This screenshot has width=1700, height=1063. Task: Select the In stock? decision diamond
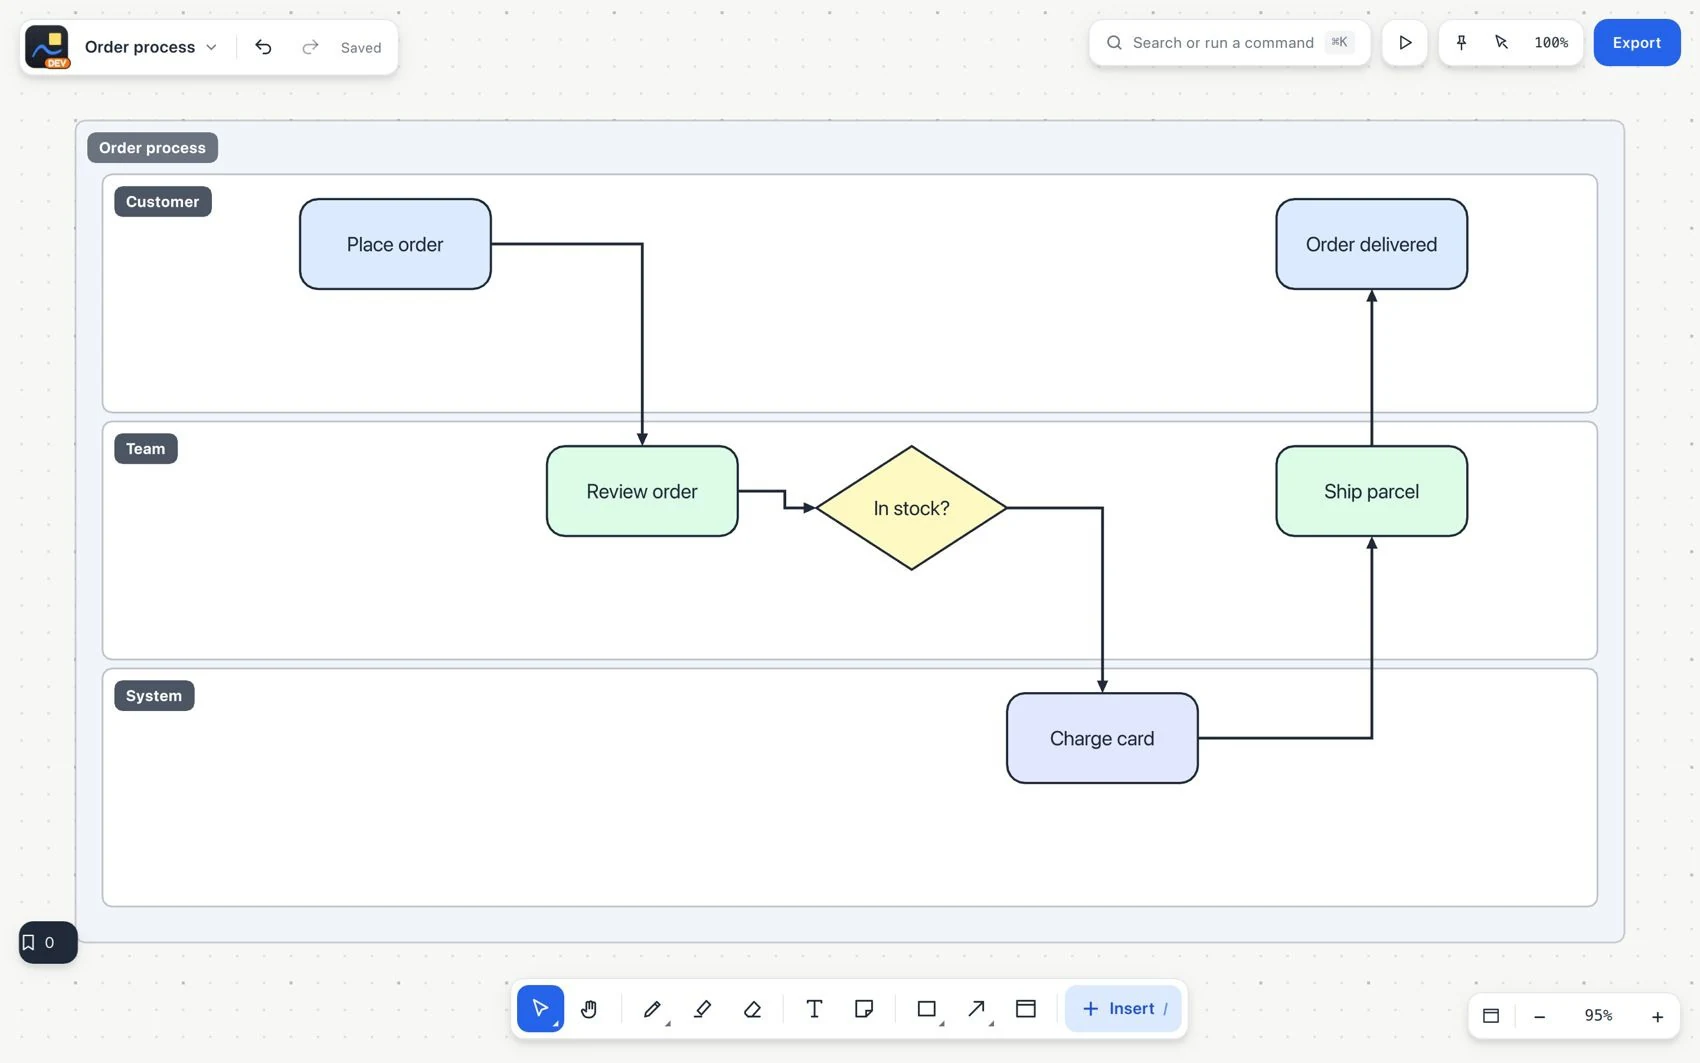pos(912,508)
